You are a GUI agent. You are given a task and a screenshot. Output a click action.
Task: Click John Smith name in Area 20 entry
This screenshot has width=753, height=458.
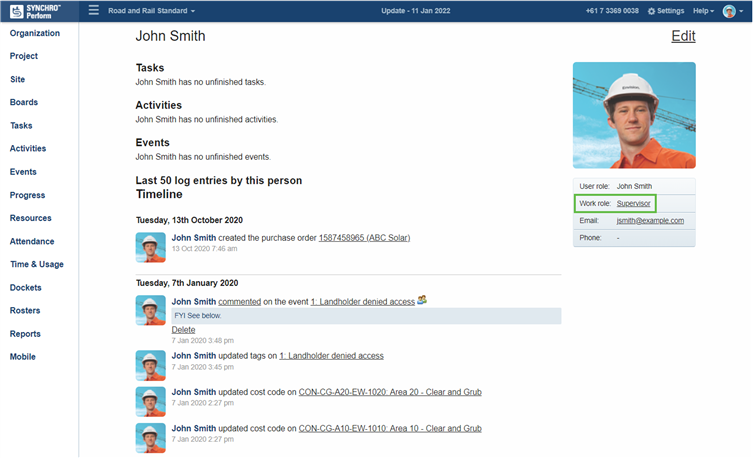tap(194, 392)
